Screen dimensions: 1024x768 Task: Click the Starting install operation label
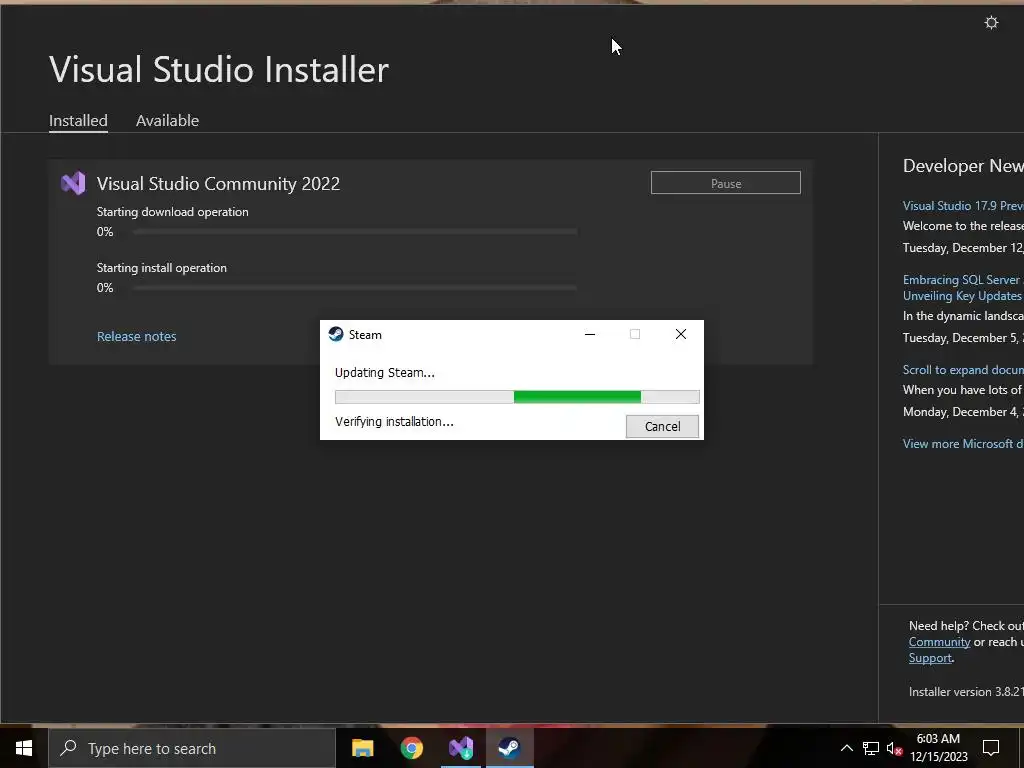tap(162, 268)
